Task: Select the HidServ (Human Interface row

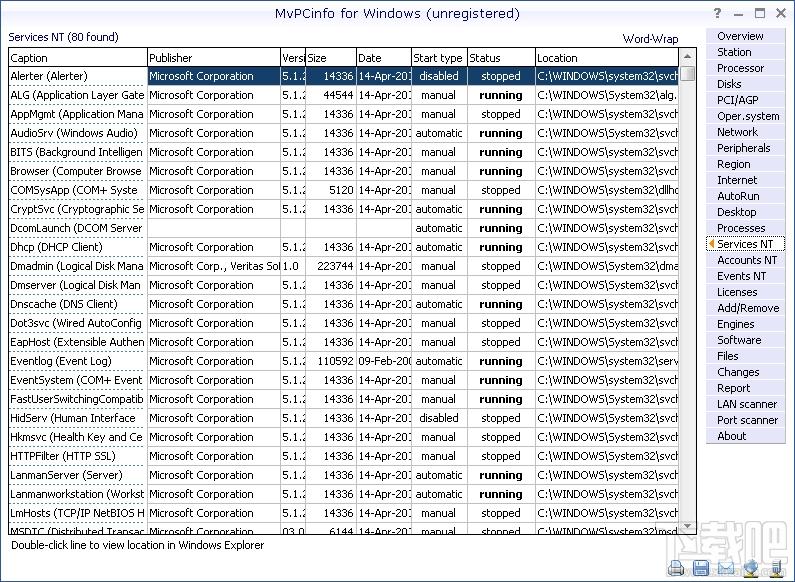Action: click(x=344, y=418)
